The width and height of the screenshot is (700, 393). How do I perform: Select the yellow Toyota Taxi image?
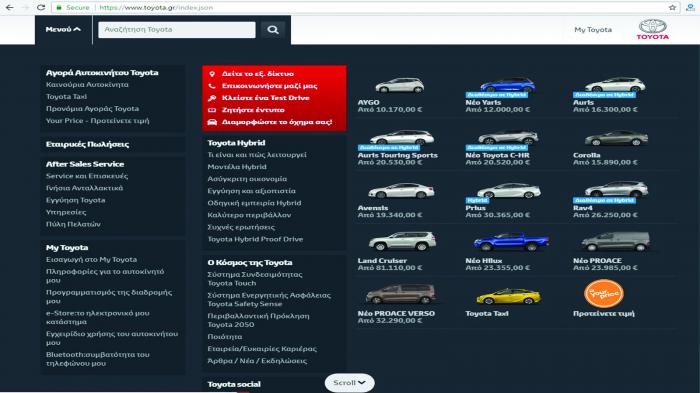tap(508, 297)
